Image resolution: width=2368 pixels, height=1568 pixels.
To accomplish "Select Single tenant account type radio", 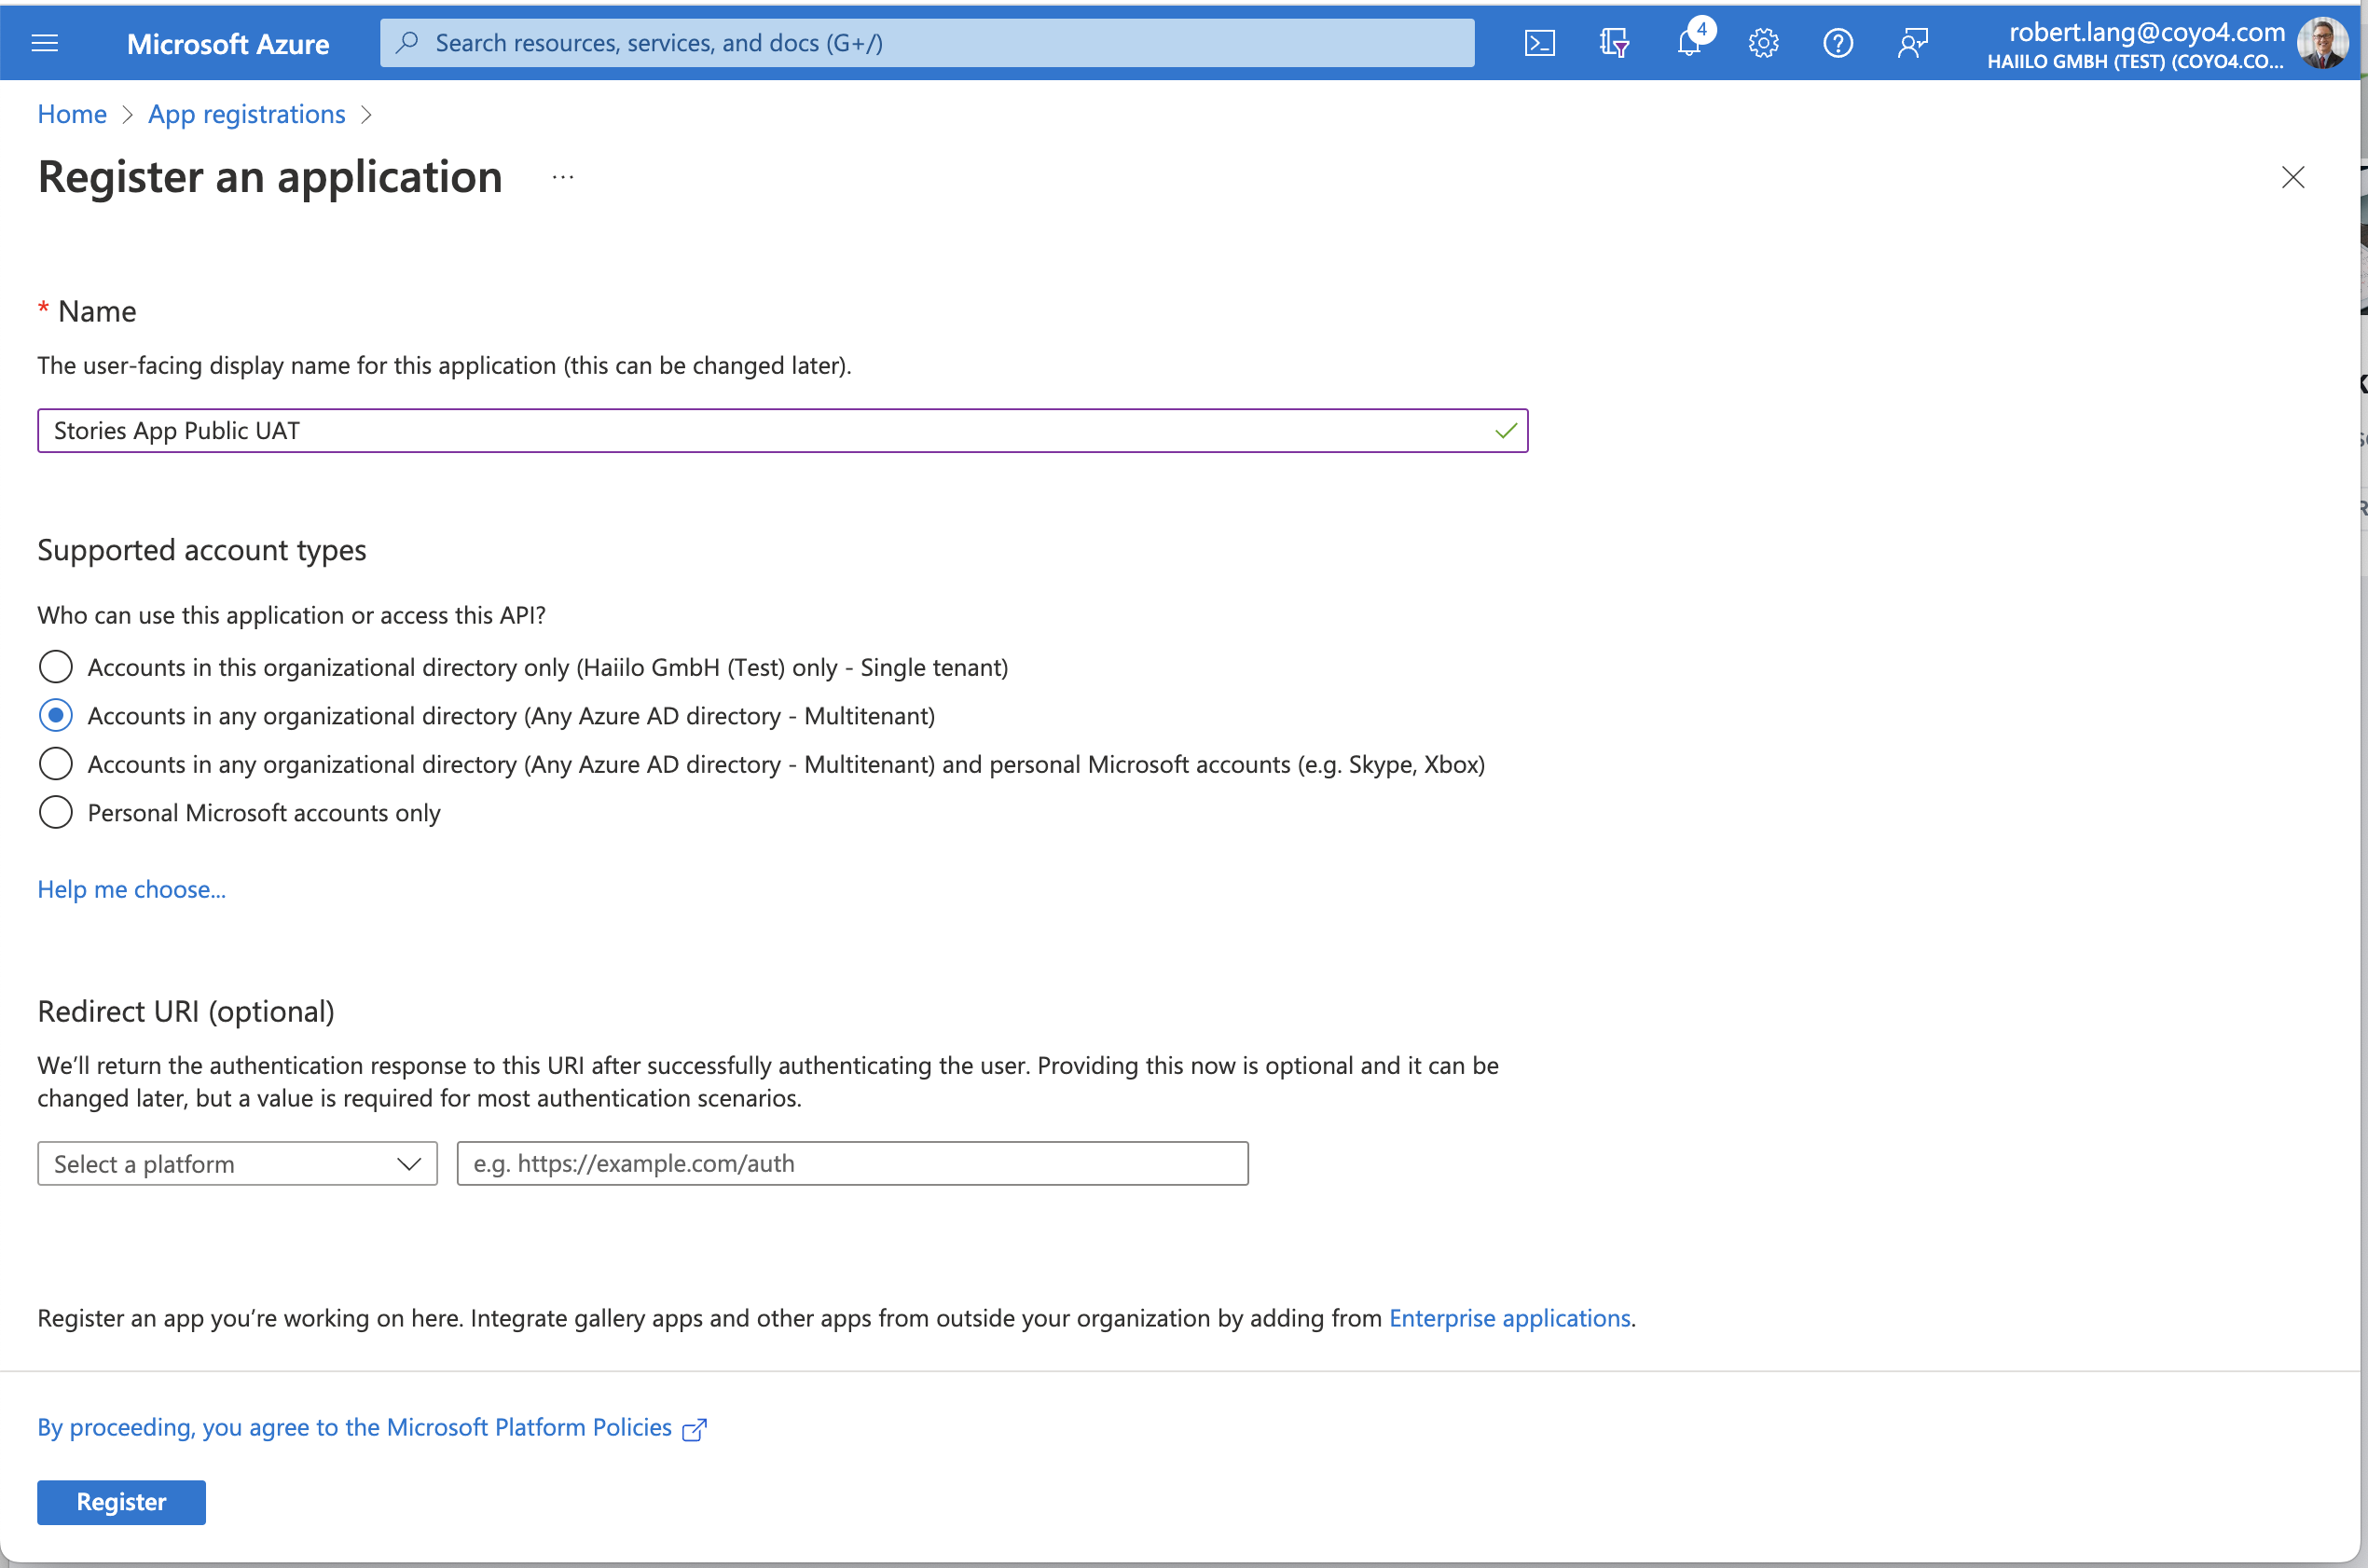I will (x=56, y=667).
